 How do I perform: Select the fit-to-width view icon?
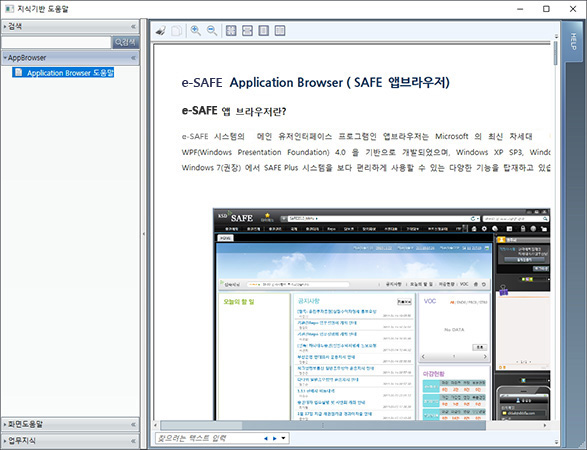coord(247,31)
